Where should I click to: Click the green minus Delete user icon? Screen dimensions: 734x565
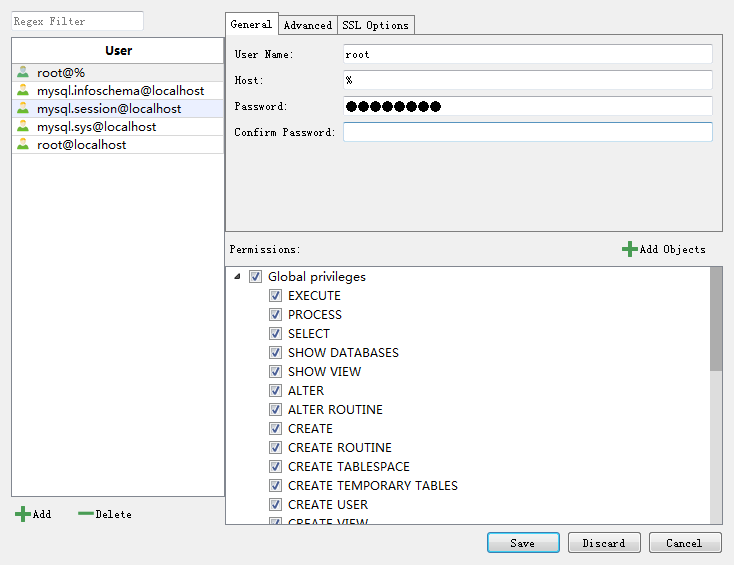click(86, 514)
